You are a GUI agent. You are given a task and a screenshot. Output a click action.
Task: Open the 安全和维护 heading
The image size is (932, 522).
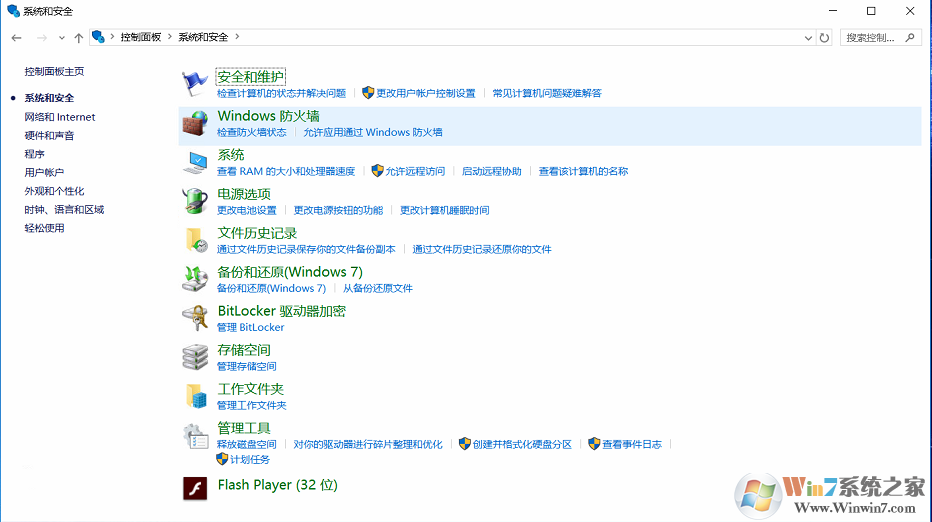click(250, 77)
